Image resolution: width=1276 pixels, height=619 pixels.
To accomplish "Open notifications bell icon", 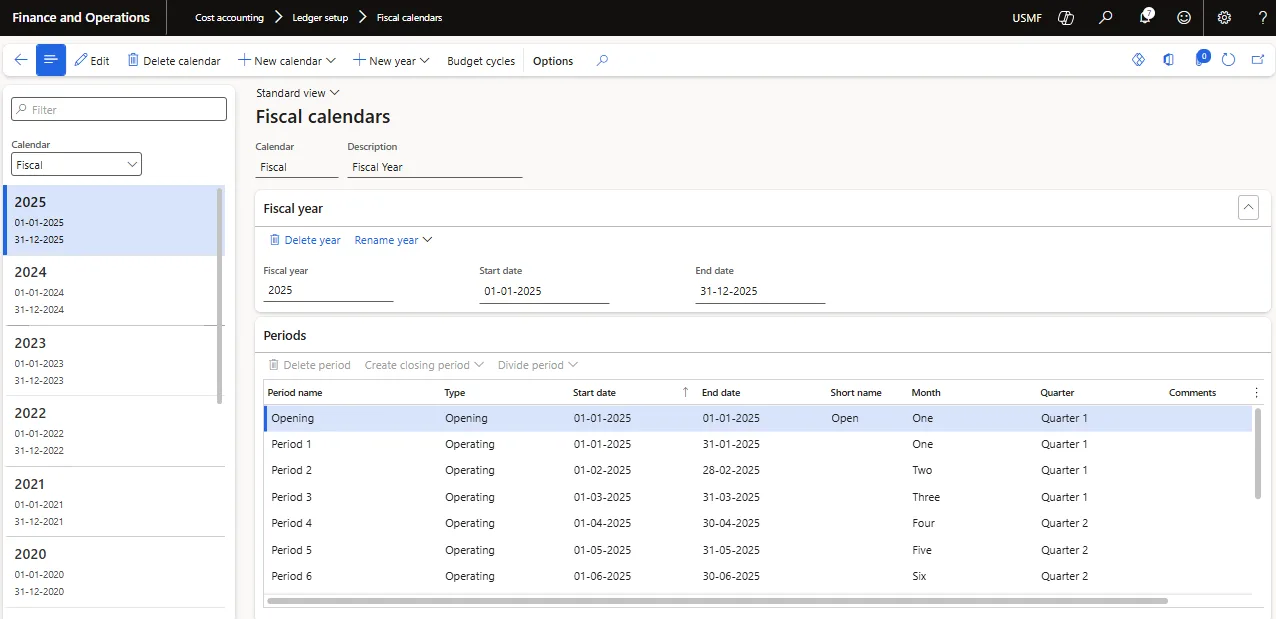I will (1146, 18).
